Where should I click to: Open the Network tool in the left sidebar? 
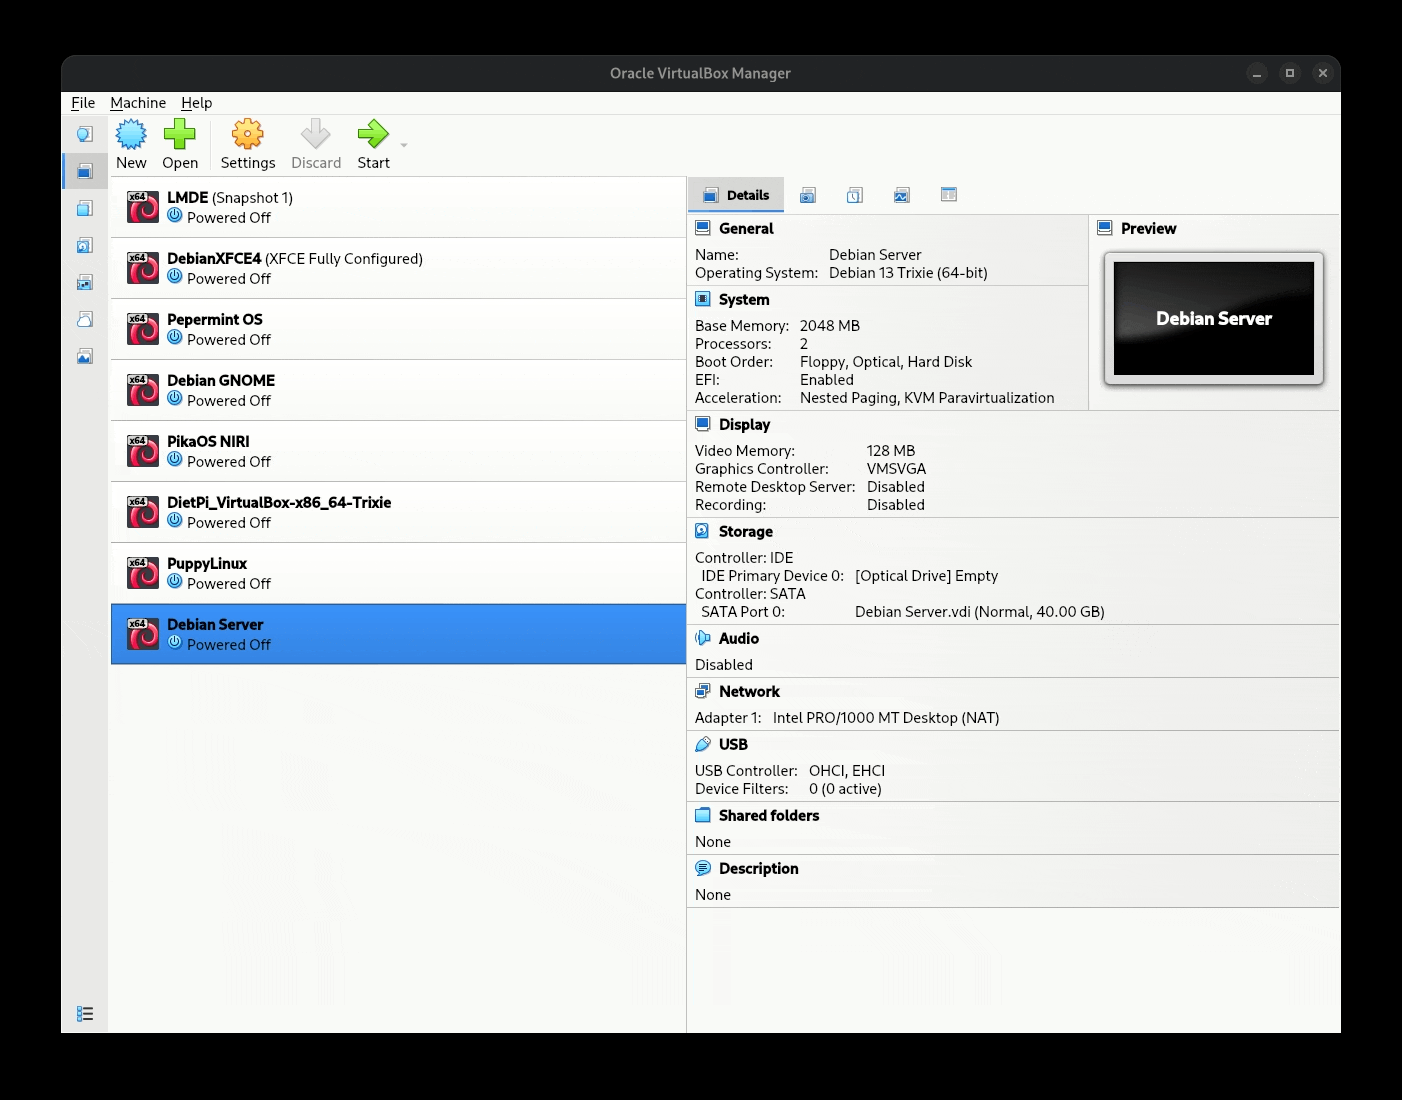(85, 282)
